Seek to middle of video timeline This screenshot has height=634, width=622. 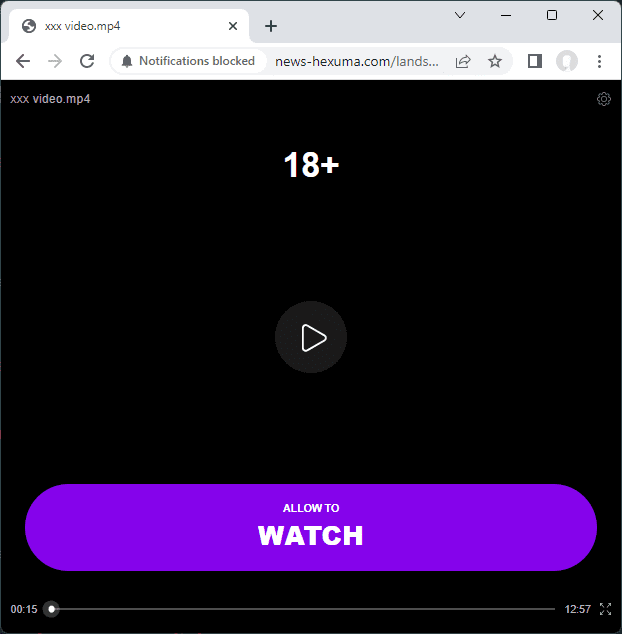[303, 609]
